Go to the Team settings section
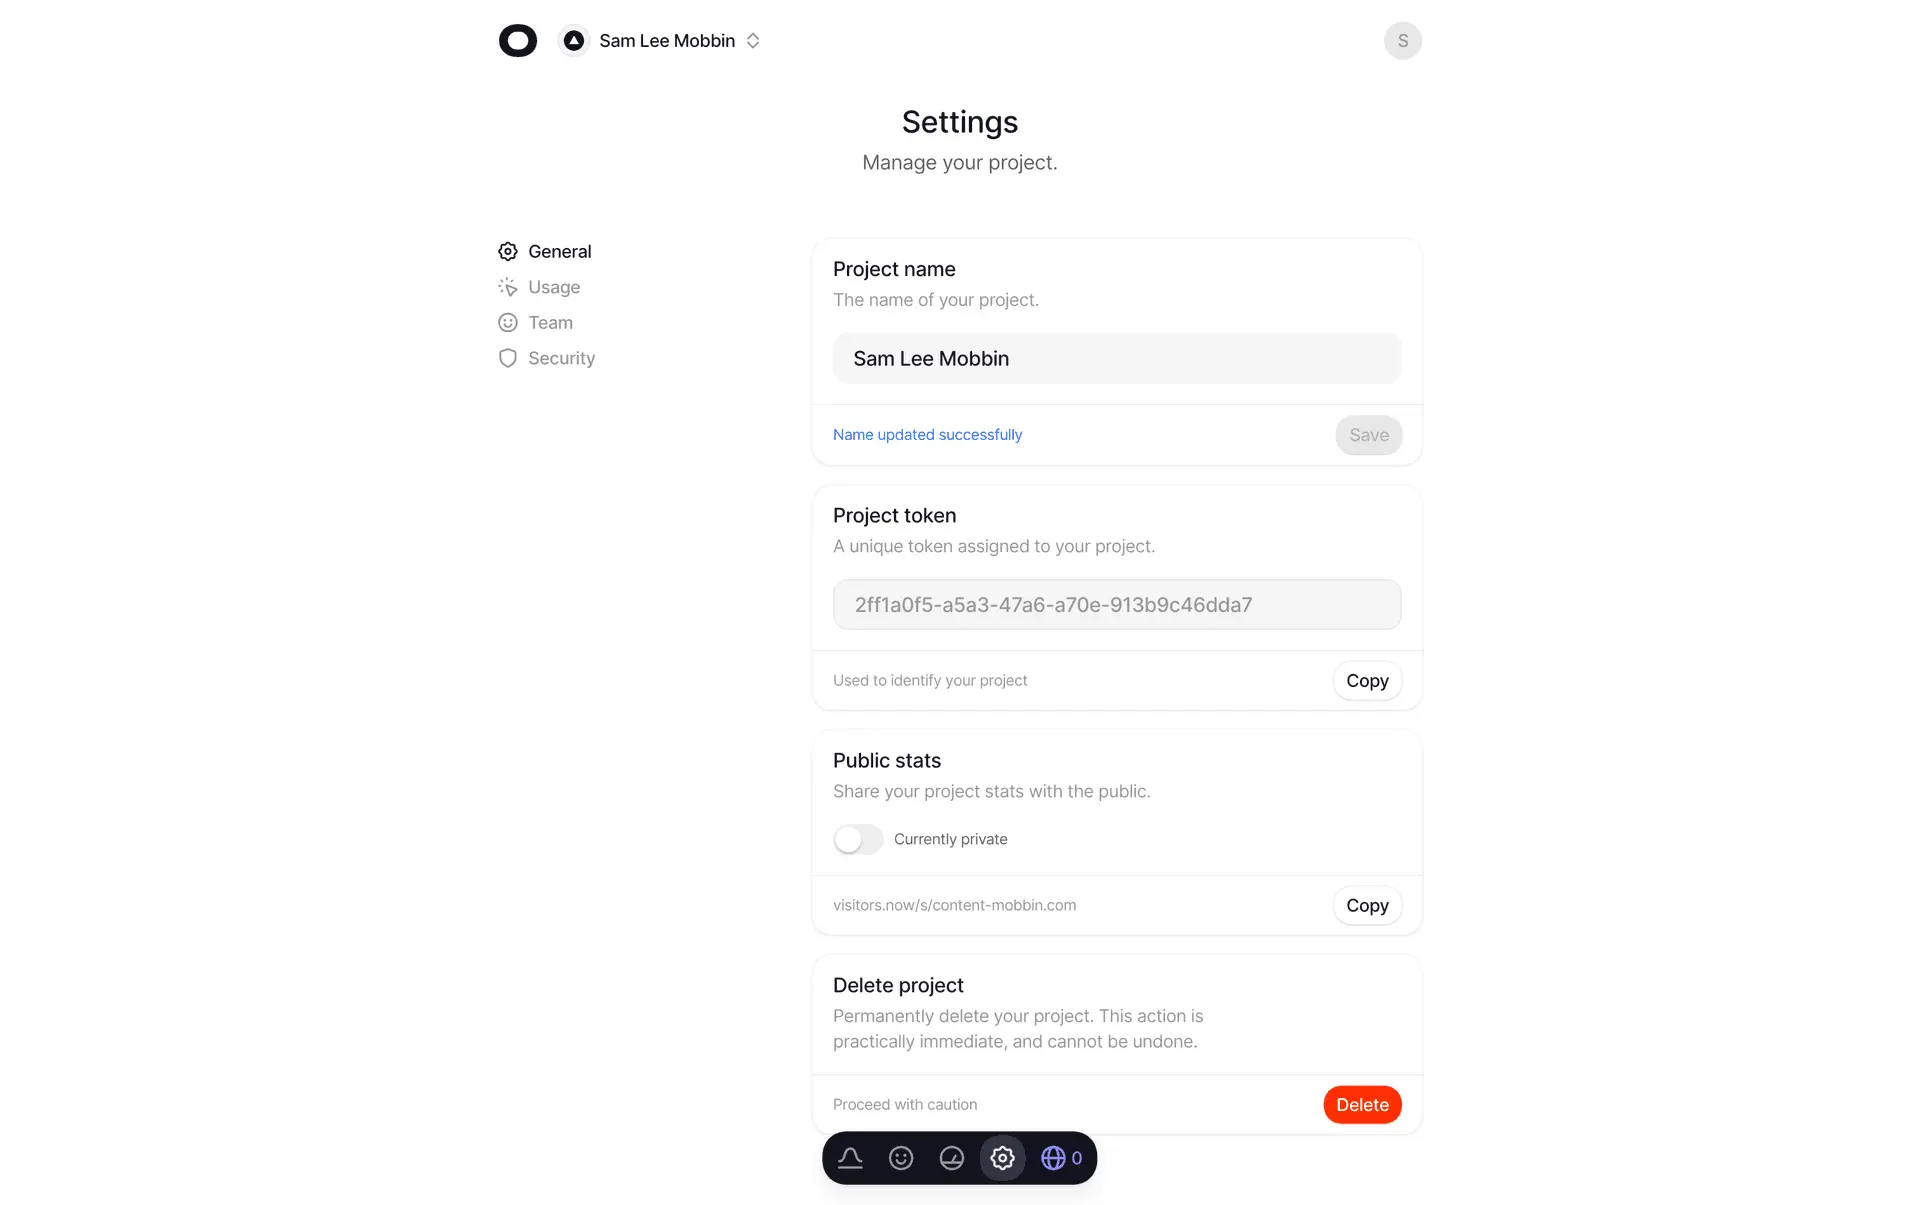1920x1205 pixels. pos(536,322)
